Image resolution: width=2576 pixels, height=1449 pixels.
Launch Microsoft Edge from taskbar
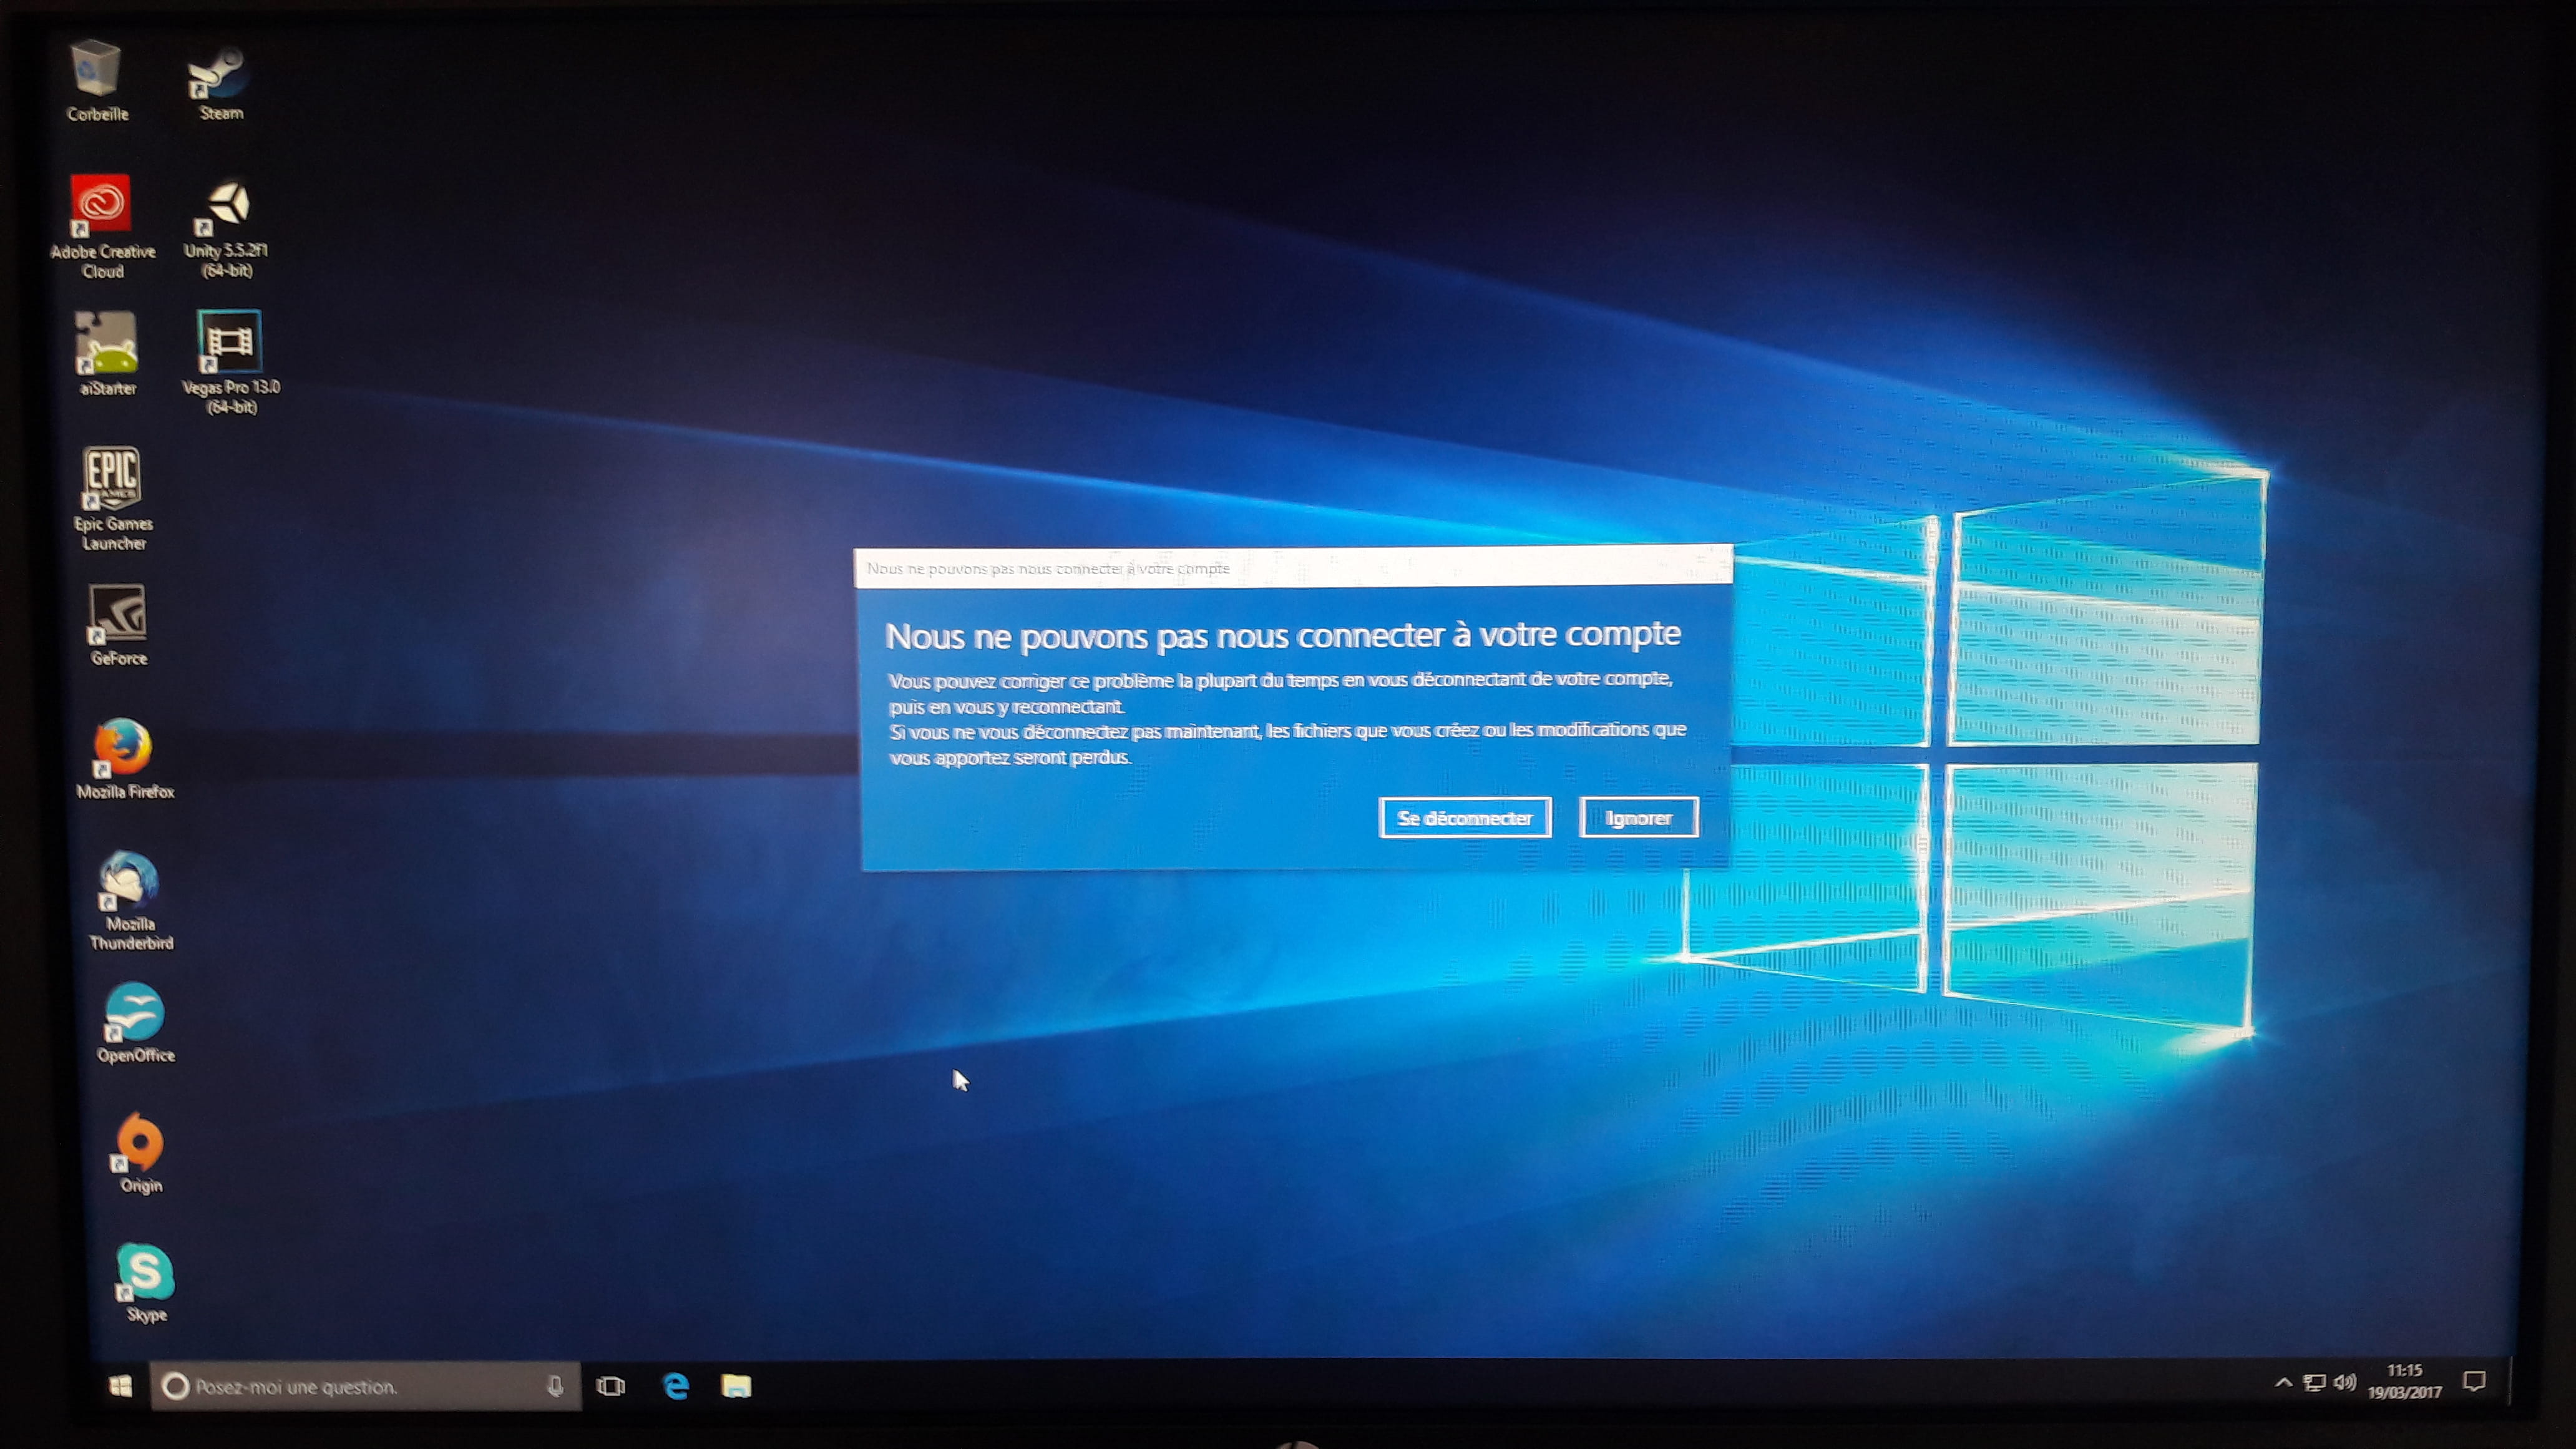pos(676,1385)
